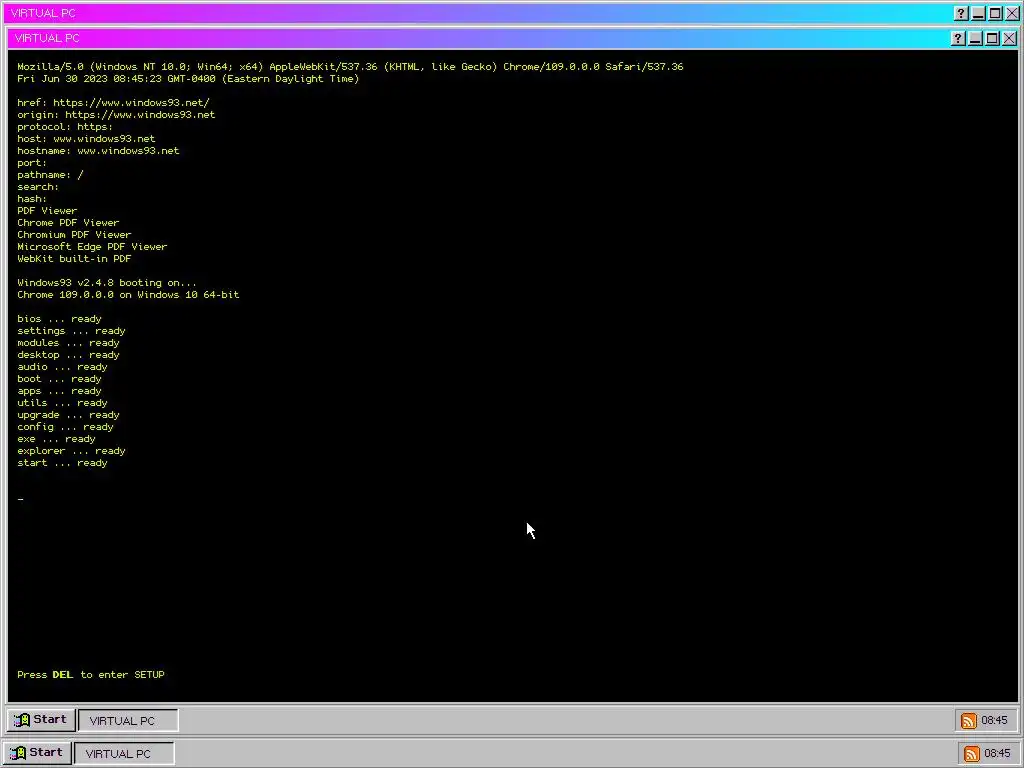Viewport: 1024px width, 768px height.
Task: Click the 'pathname: /' line
Action: [50, 174]
